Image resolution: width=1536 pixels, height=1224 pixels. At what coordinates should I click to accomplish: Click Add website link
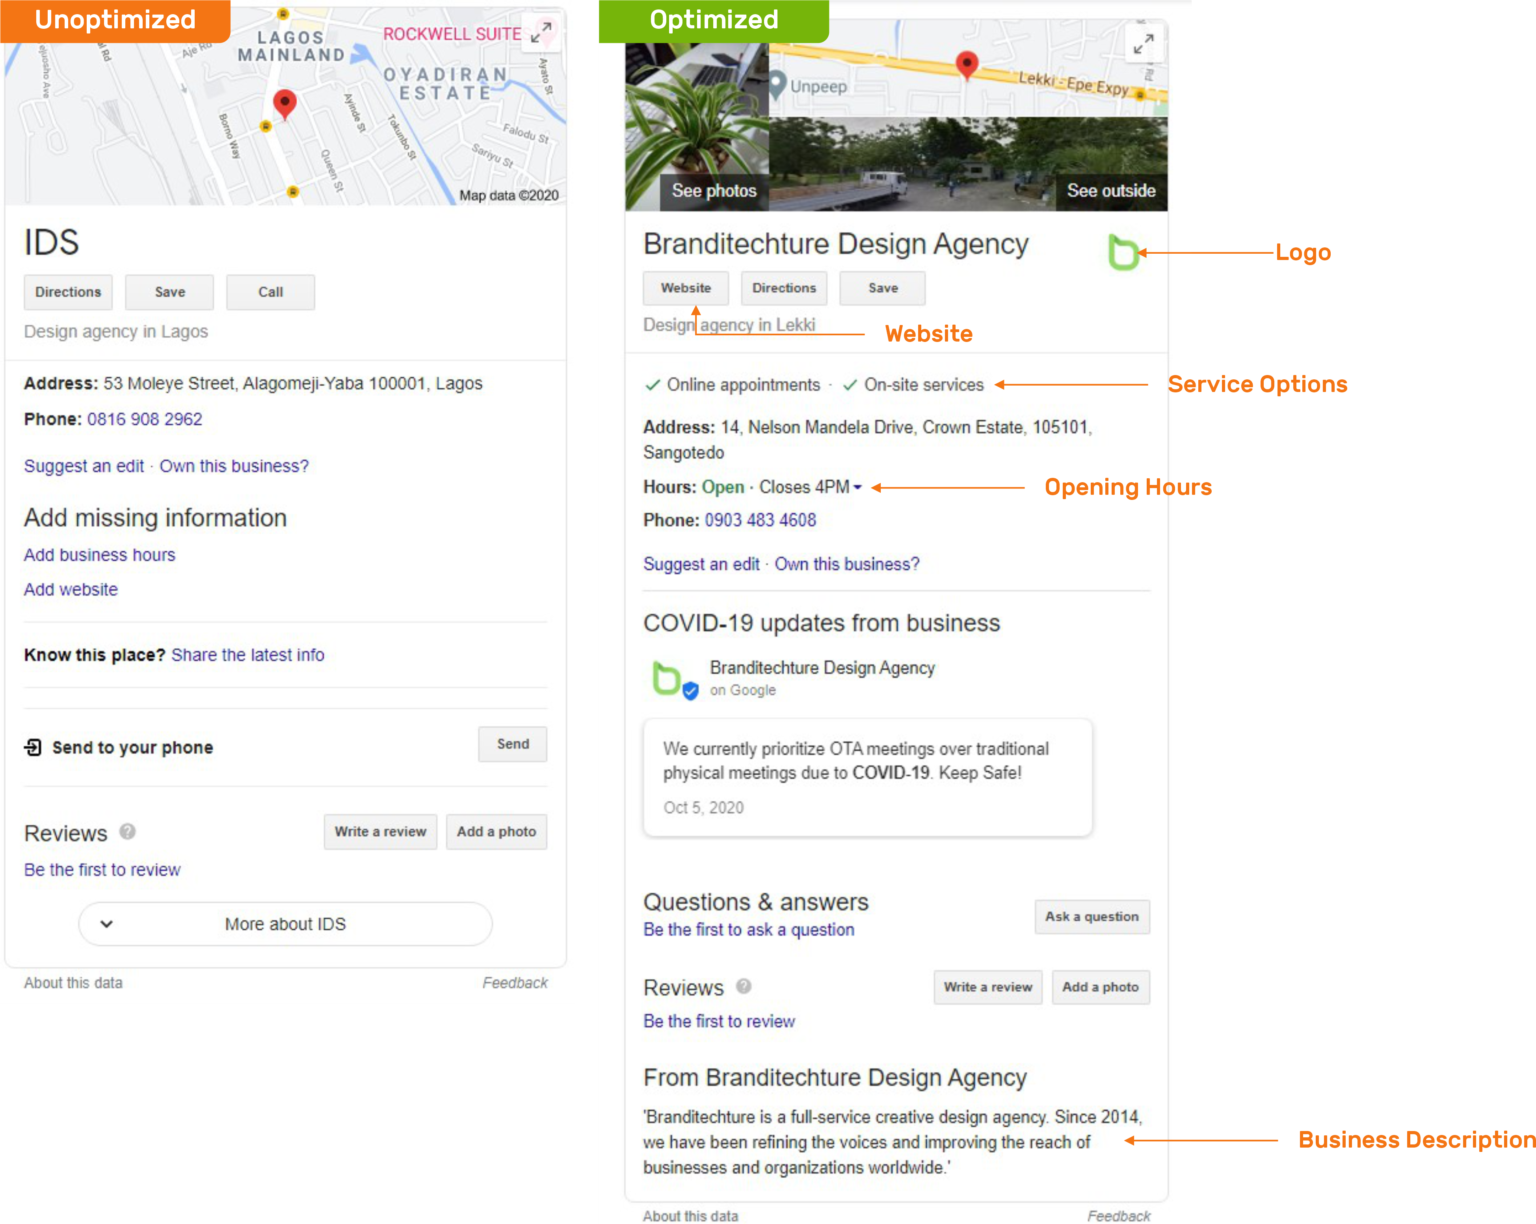[x=71, y=590]
